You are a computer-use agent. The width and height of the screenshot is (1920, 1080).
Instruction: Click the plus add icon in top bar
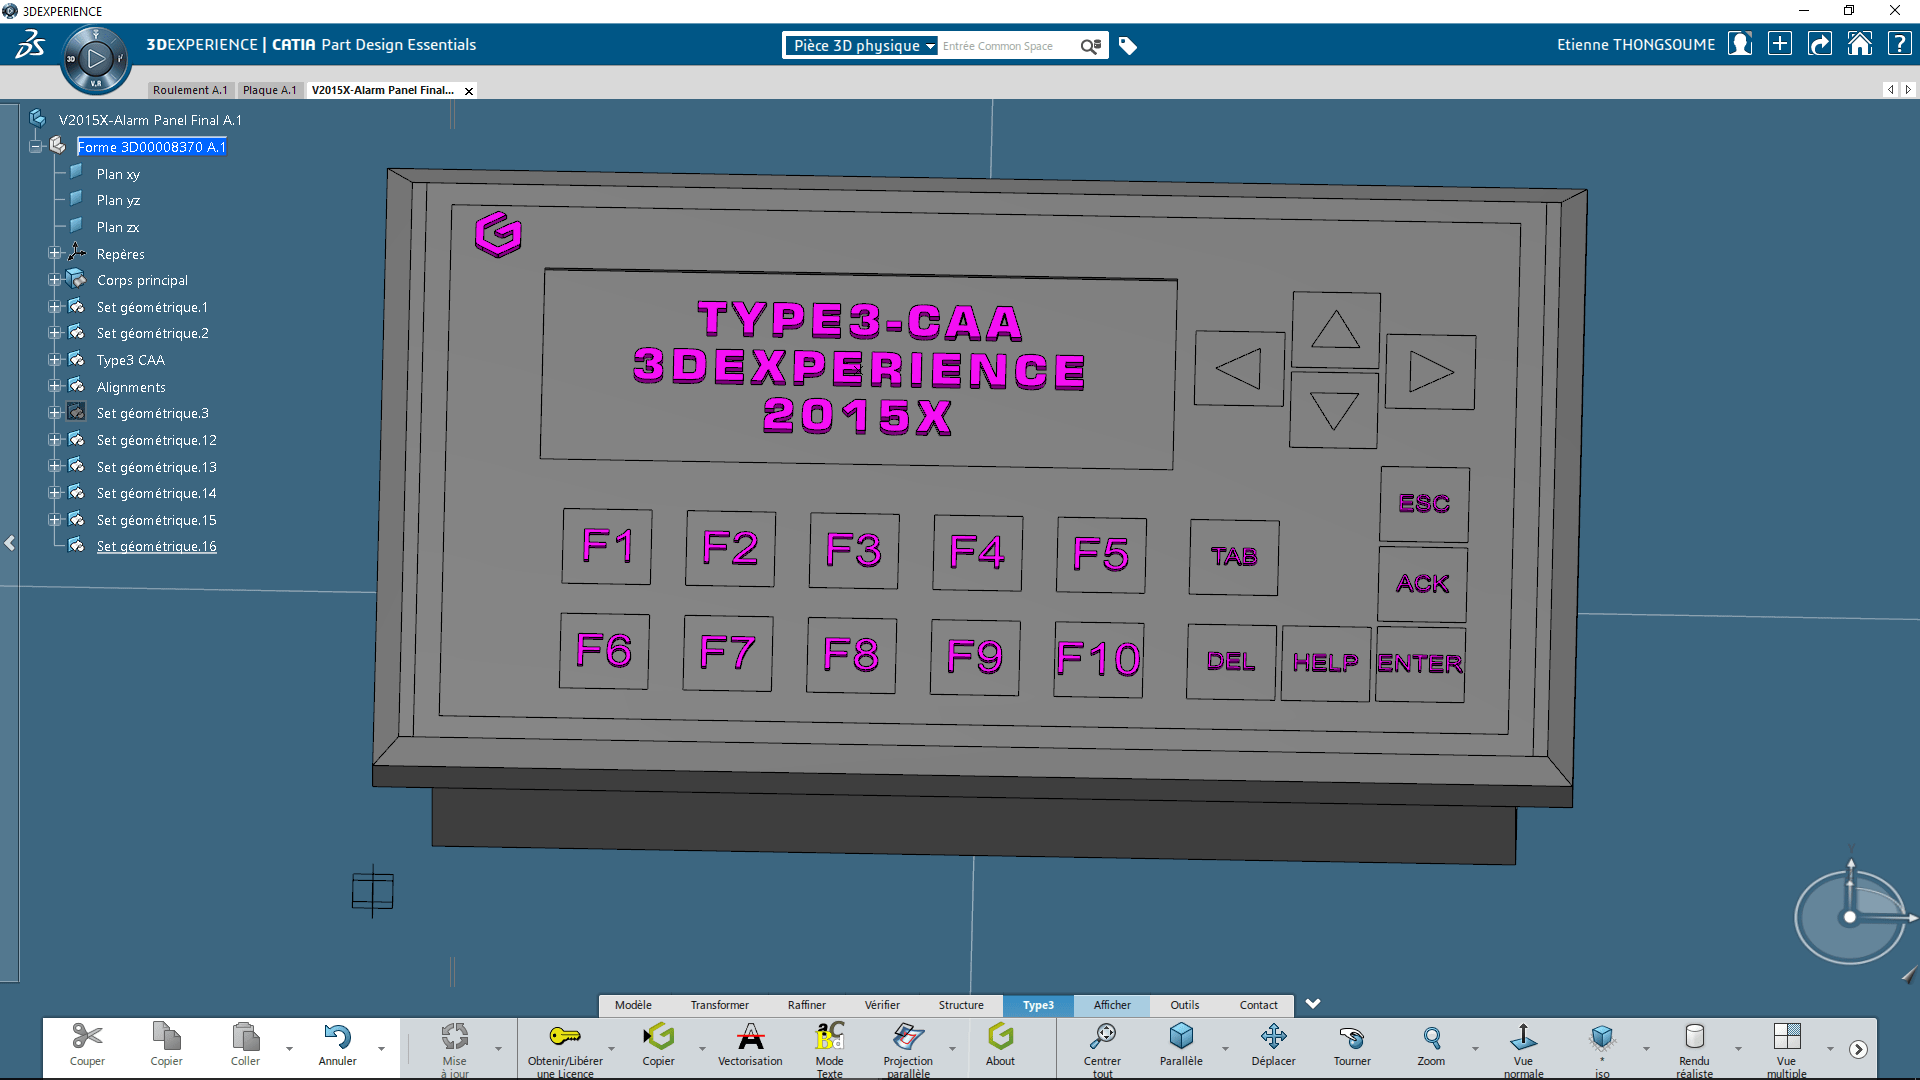tap(1780, 44)
